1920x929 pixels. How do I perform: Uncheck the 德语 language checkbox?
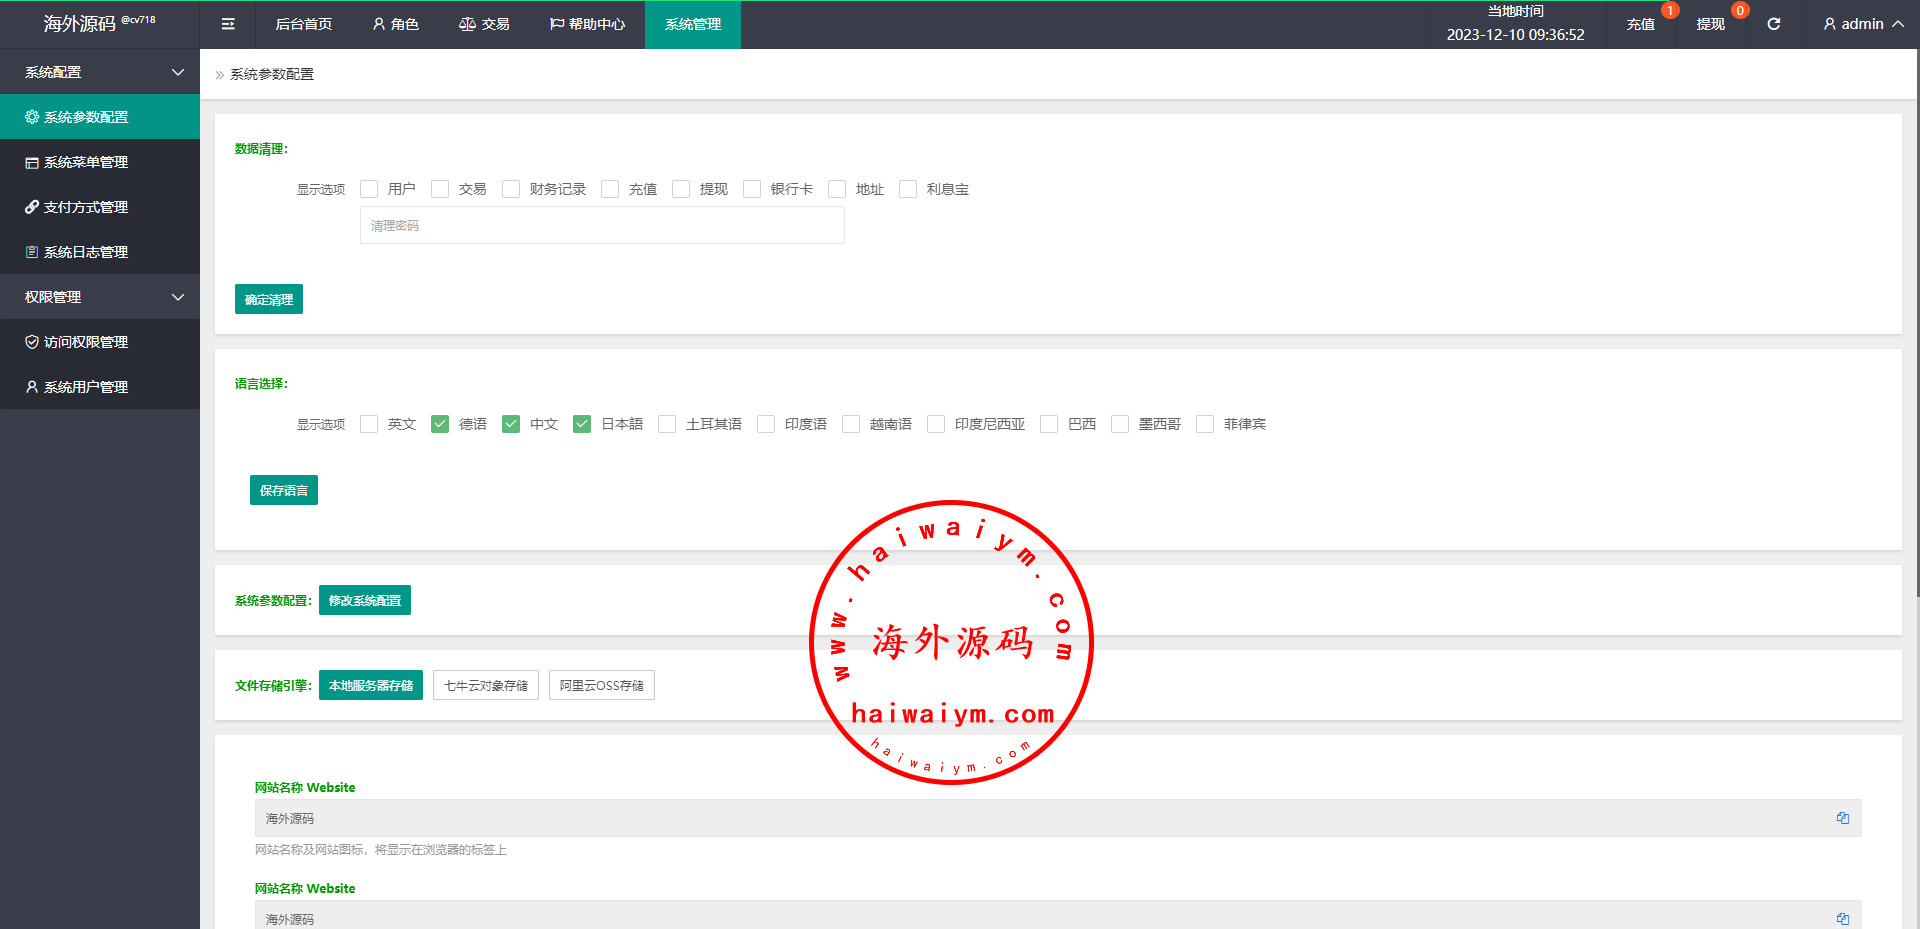(x=440, y=424)
